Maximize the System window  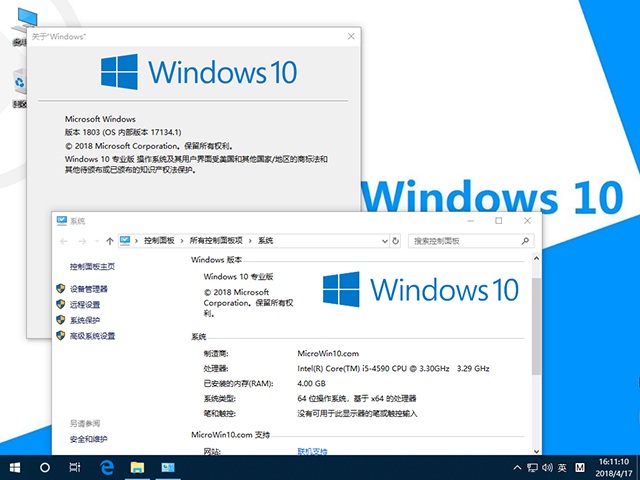[x=499, y=221]
